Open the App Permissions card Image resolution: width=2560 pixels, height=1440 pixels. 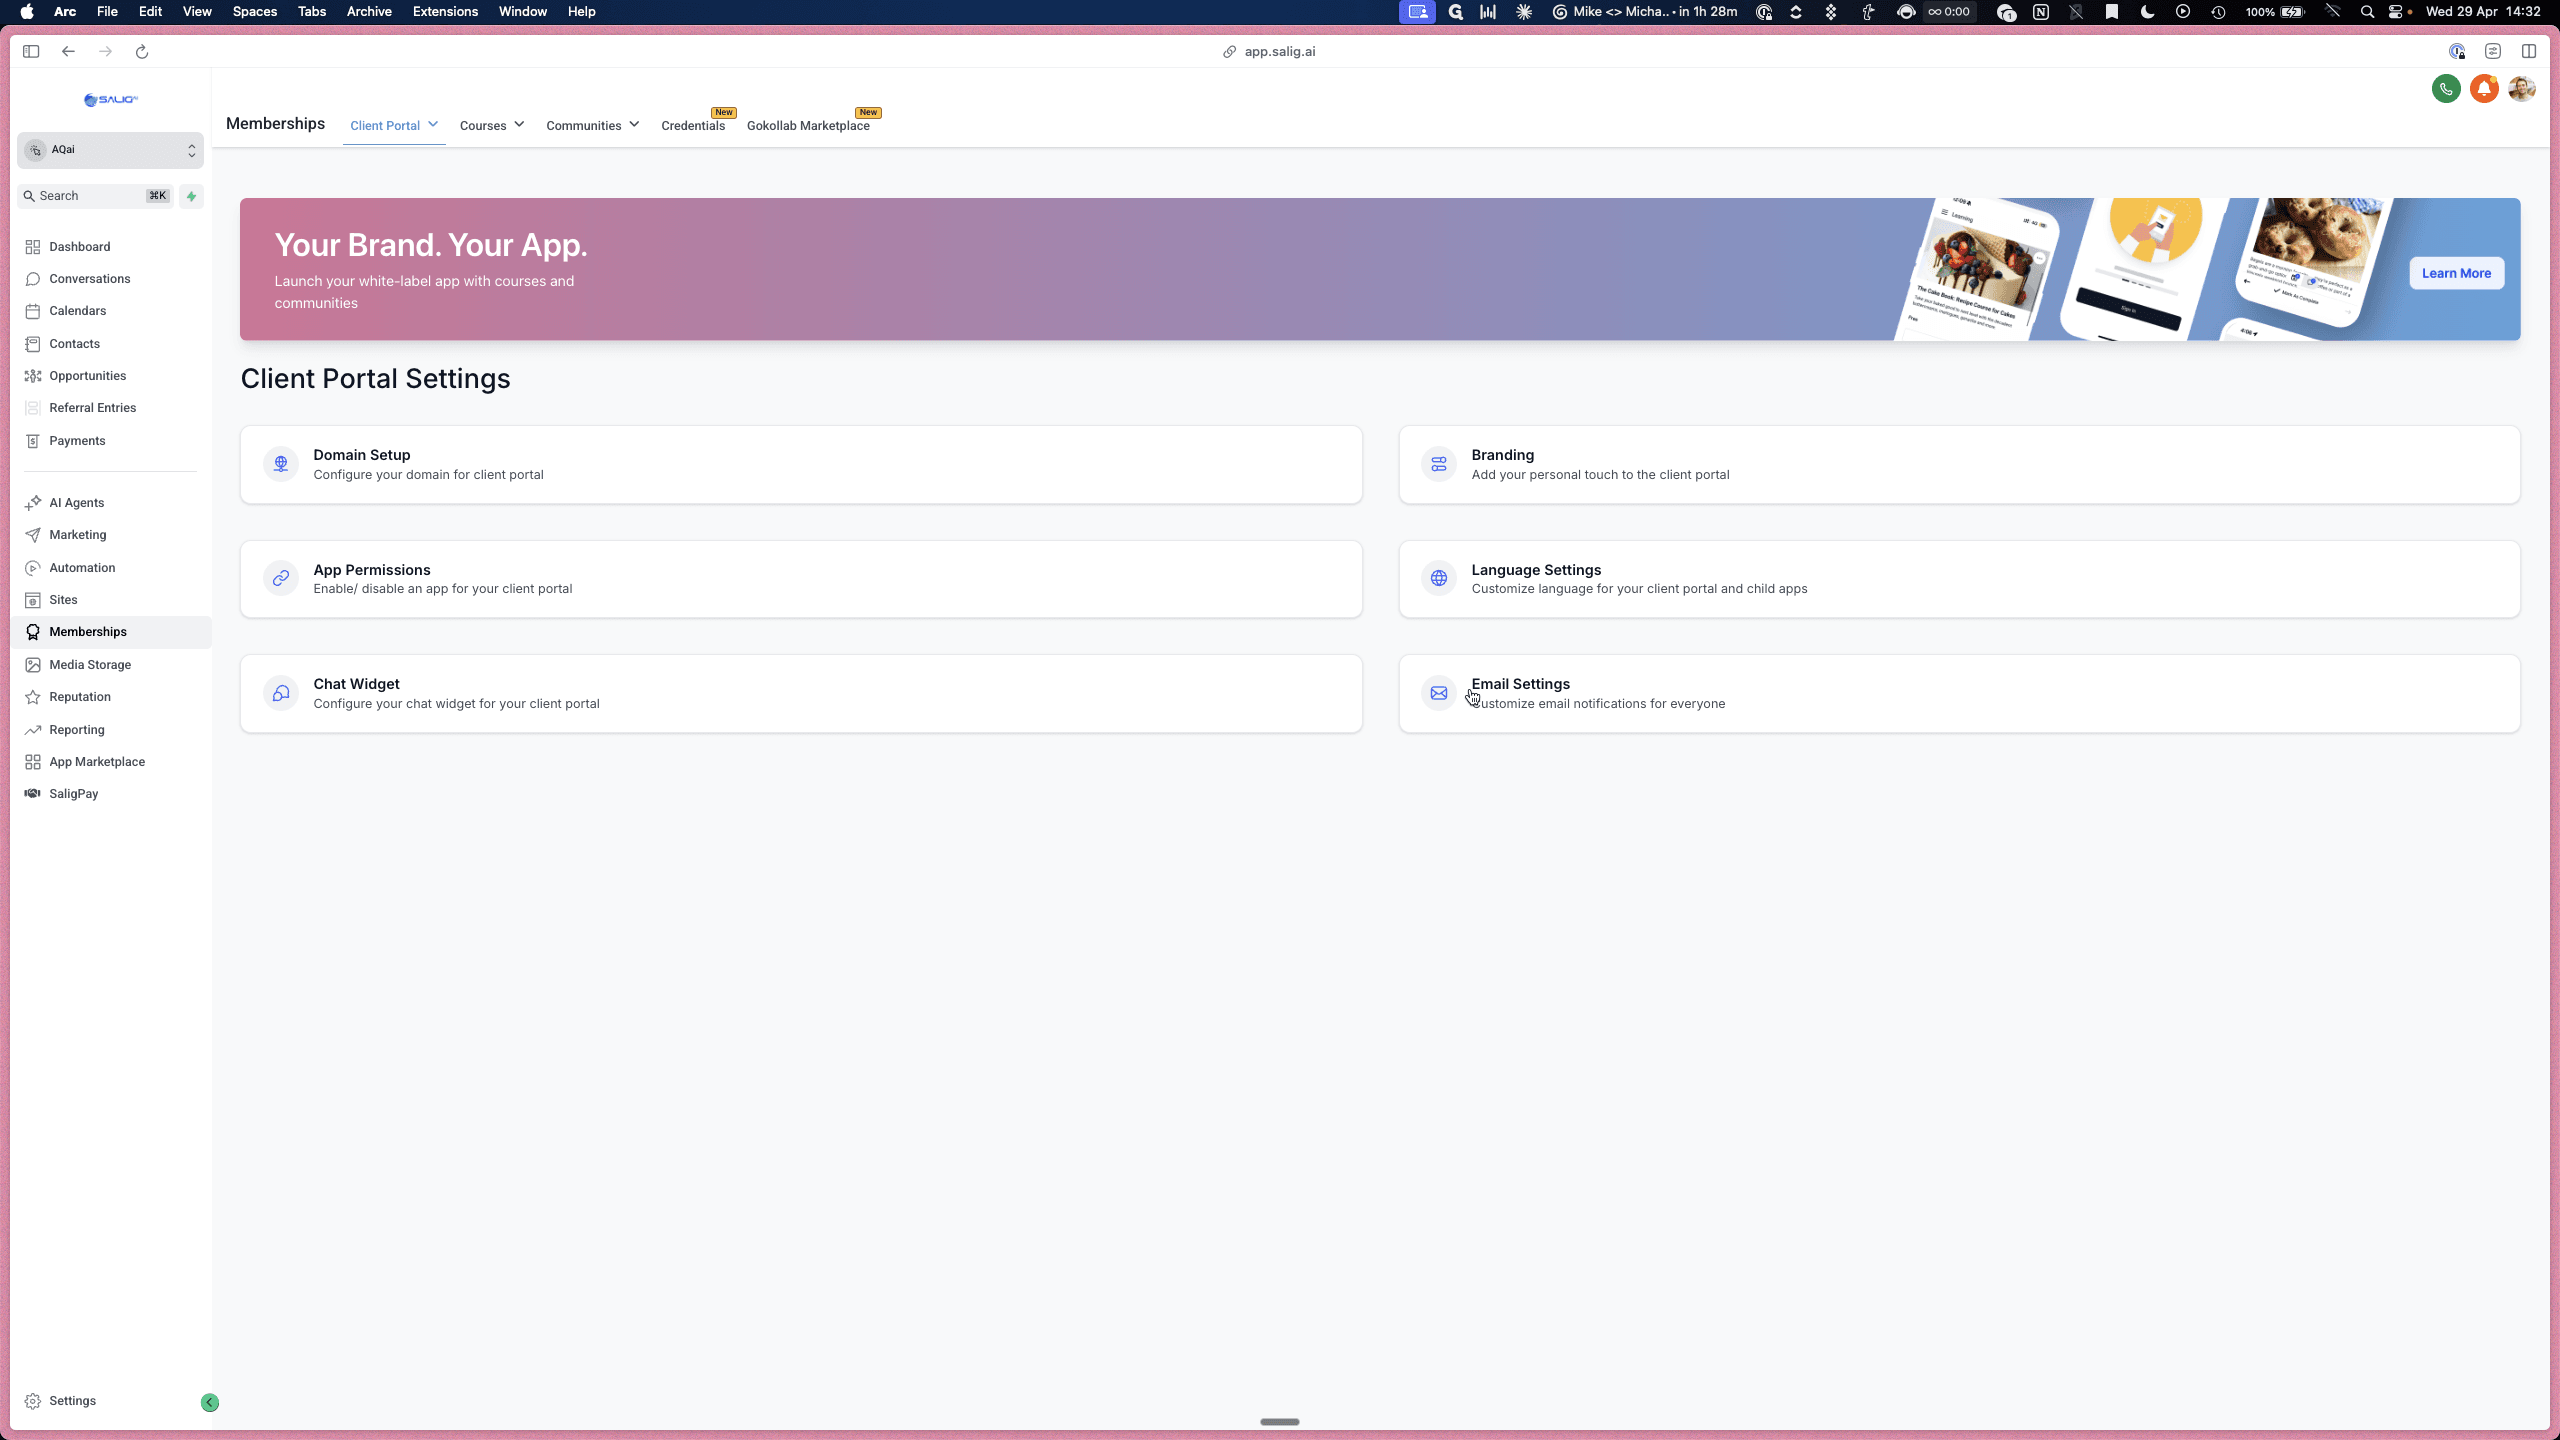[801, 579]
